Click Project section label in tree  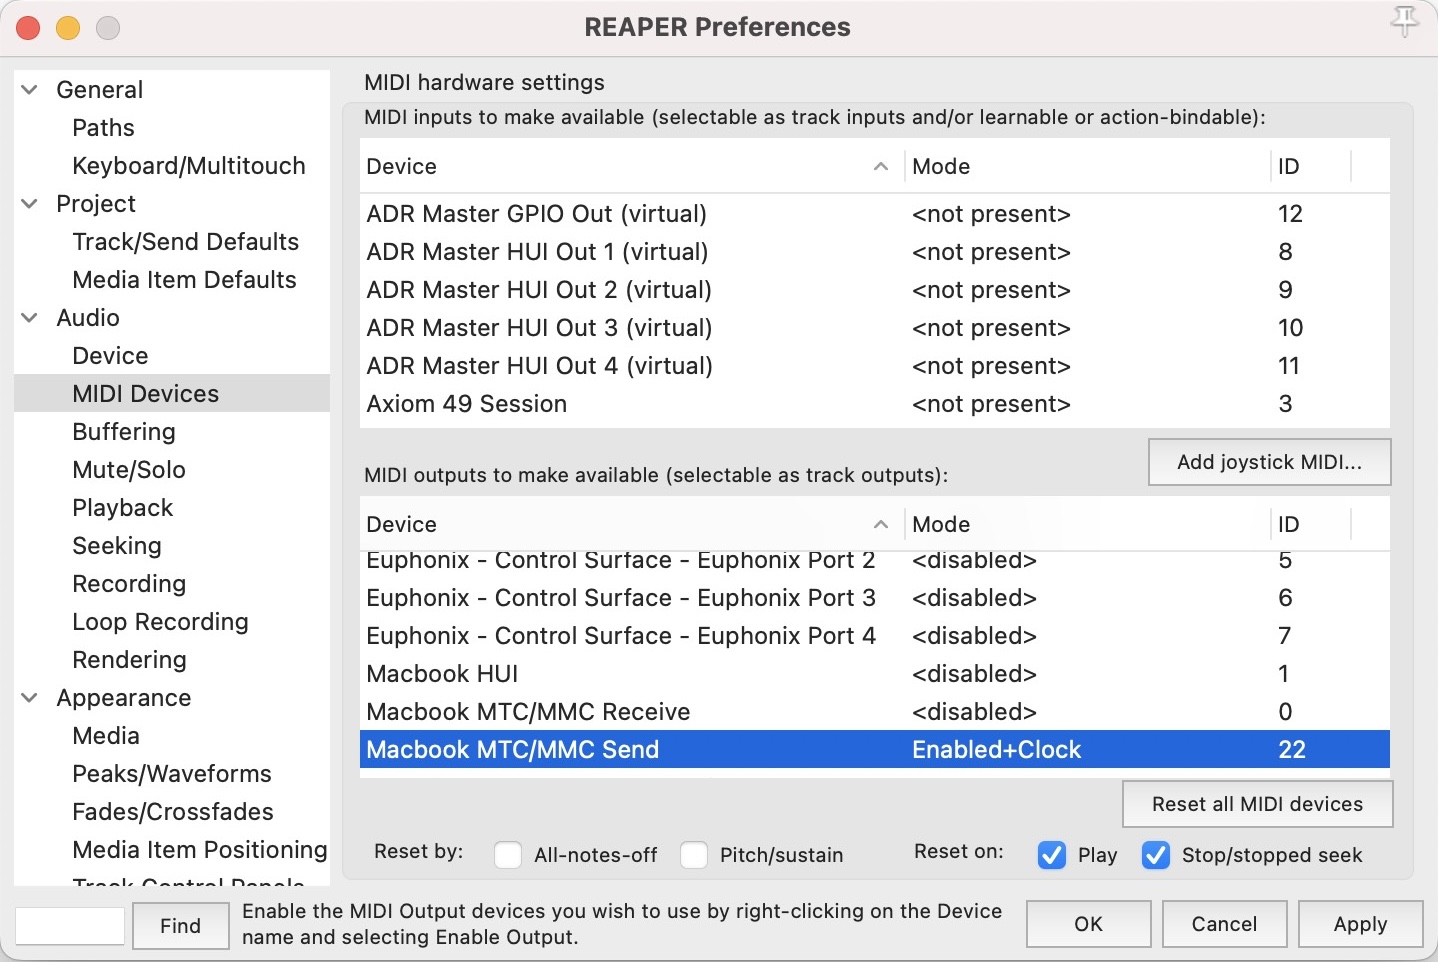pyautogui.click(x=96, y=204)
